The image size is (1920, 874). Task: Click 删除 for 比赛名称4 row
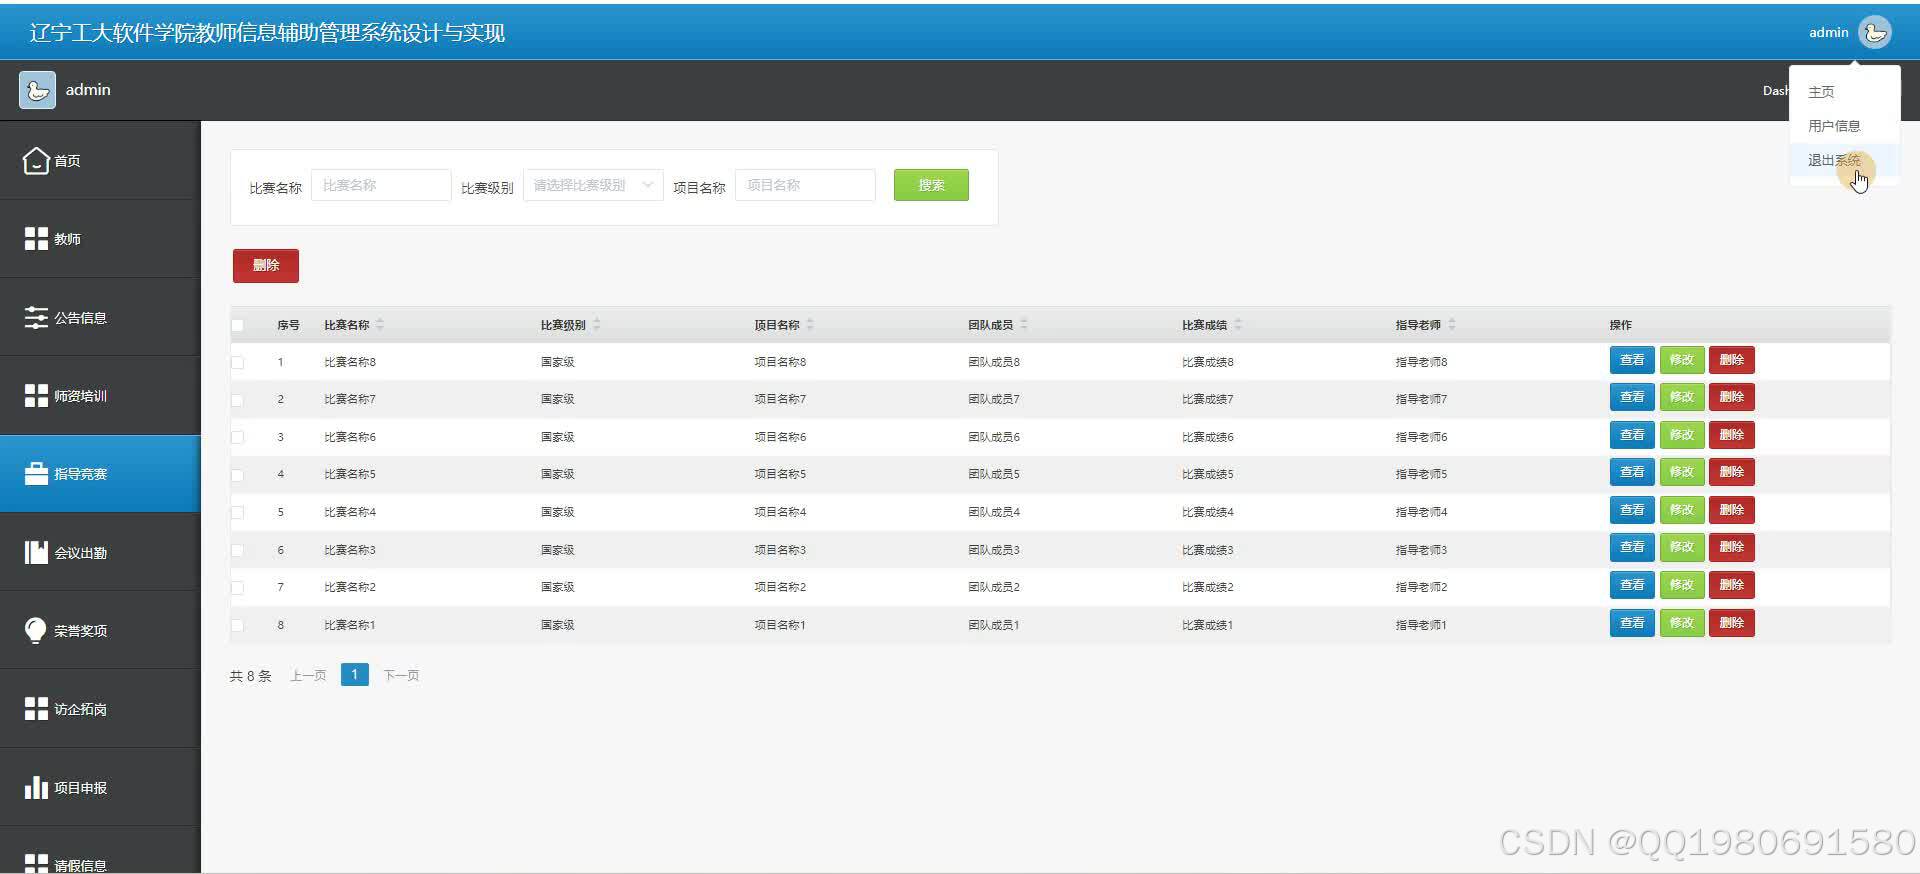pyautogui.click(x=1732, y=510)
